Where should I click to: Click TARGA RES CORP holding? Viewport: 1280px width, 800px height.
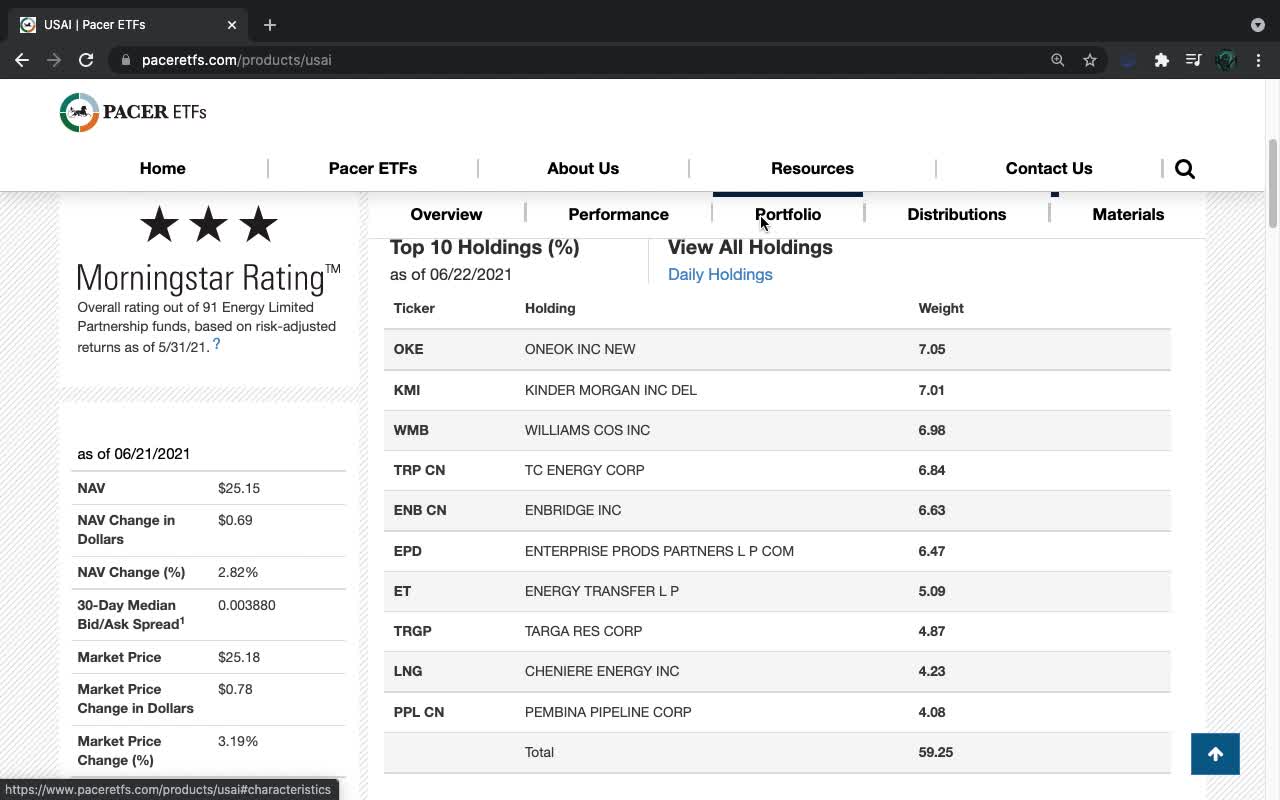(x=583, y=631)
